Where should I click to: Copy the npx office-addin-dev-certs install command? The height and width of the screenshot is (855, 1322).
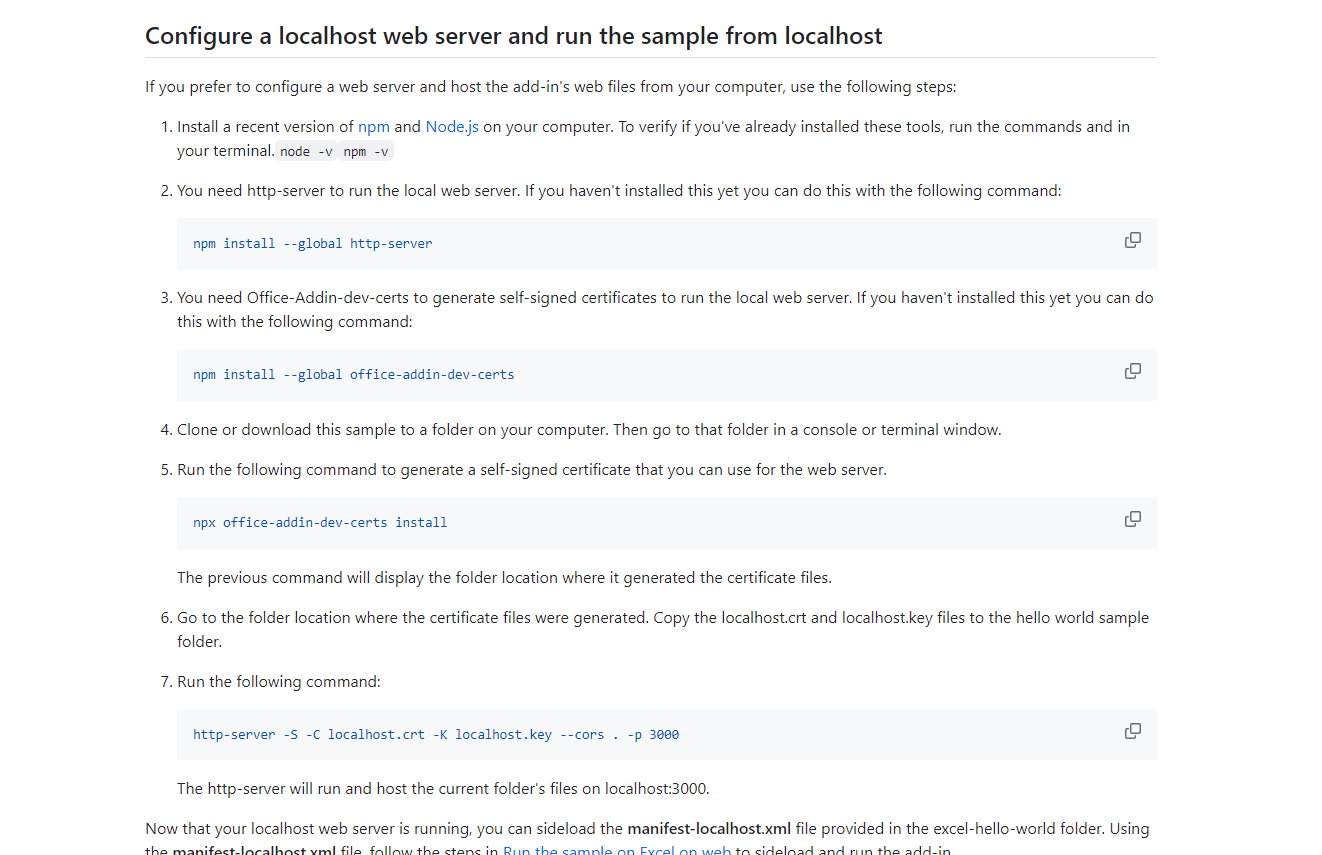click(x=1132, y=519)
